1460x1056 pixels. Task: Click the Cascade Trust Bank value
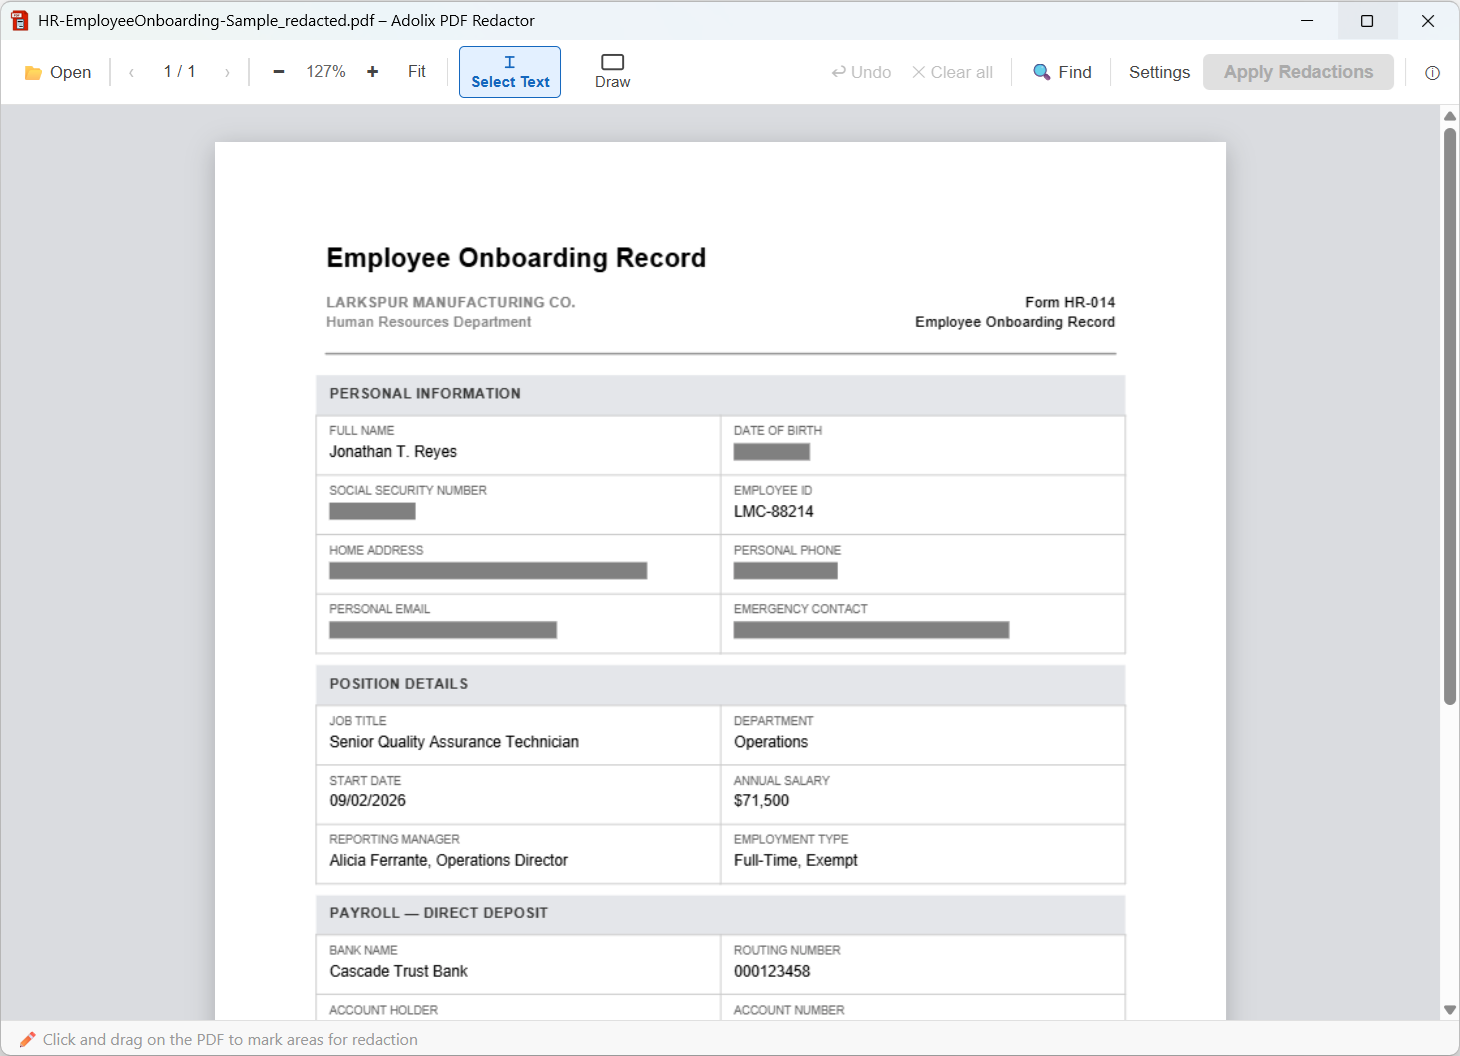point(399,972)
